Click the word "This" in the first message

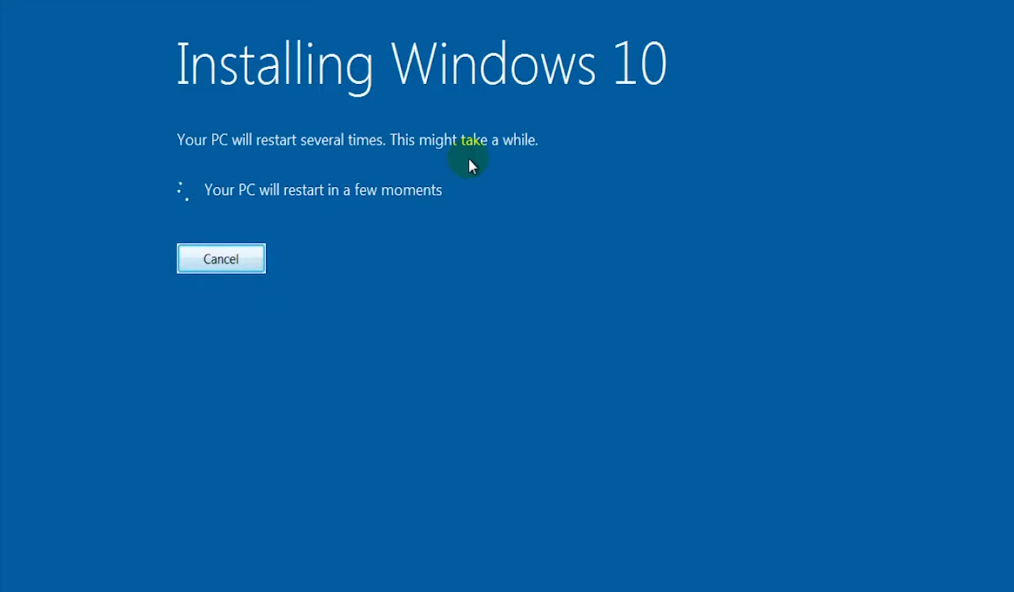pyautogui.click(x=402, y=140)
